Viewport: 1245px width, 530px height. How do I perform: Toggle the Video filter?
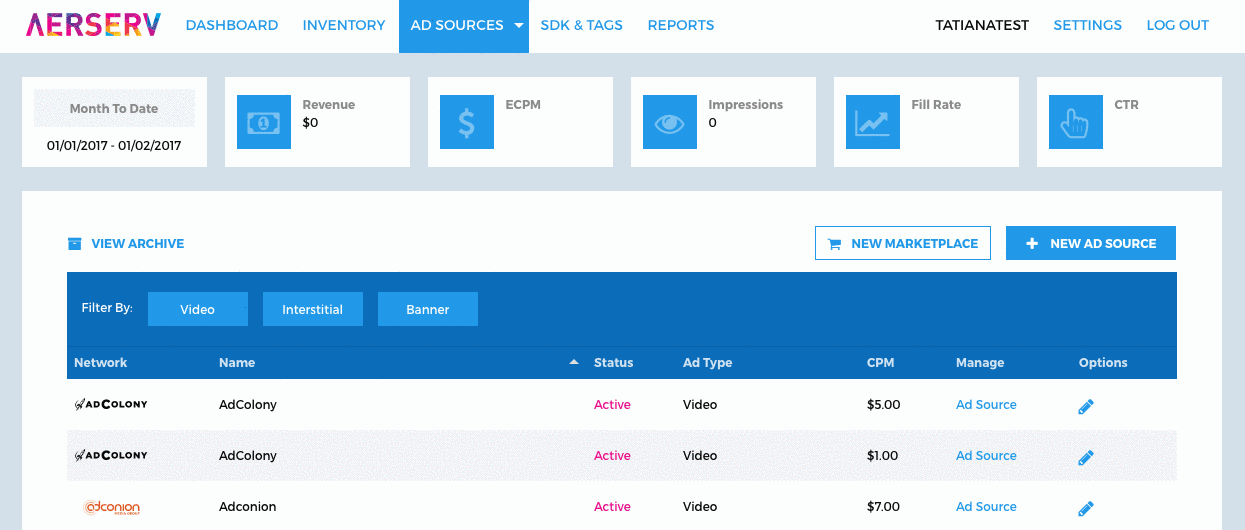tap(197, 309)
